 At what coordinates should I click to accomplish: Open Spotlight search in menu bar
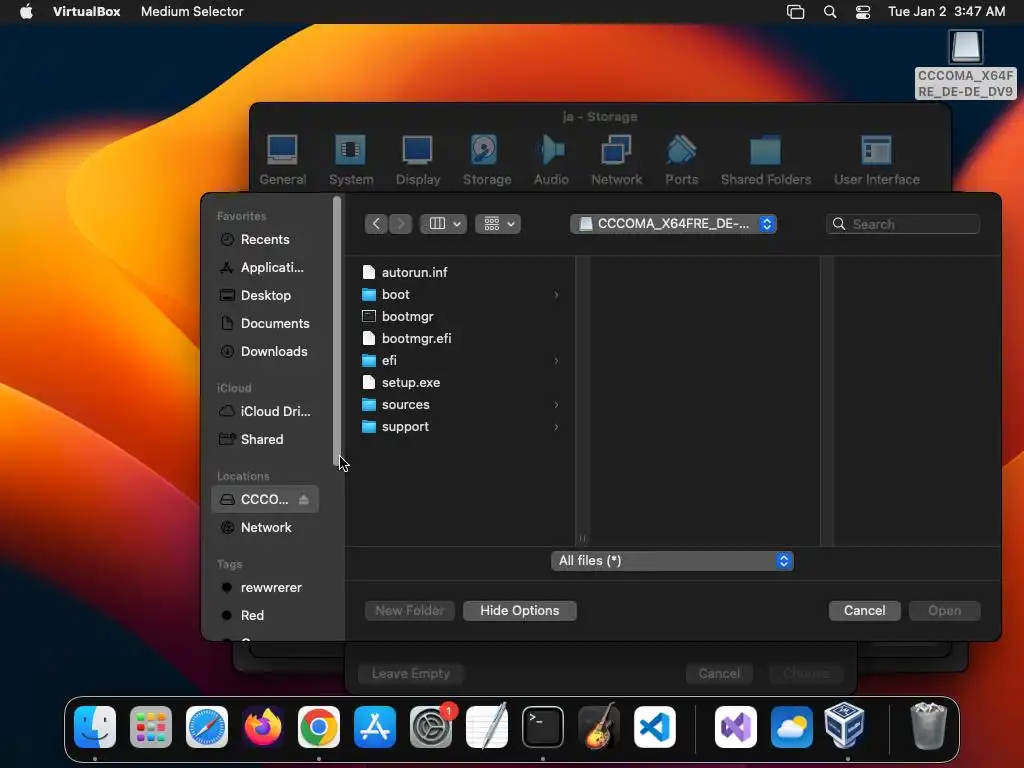(x=830, y=12)
